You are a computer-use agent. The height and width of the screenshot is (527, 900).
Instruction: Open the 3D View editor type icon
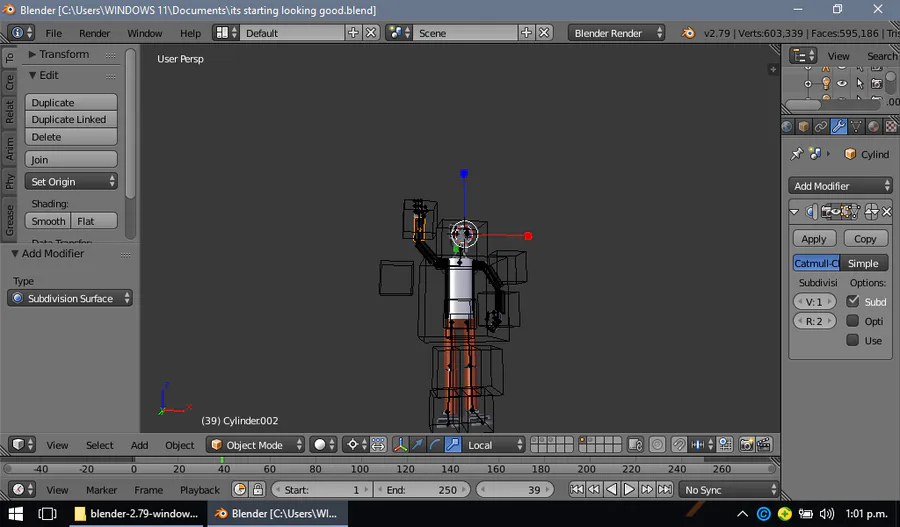[22, 444]
